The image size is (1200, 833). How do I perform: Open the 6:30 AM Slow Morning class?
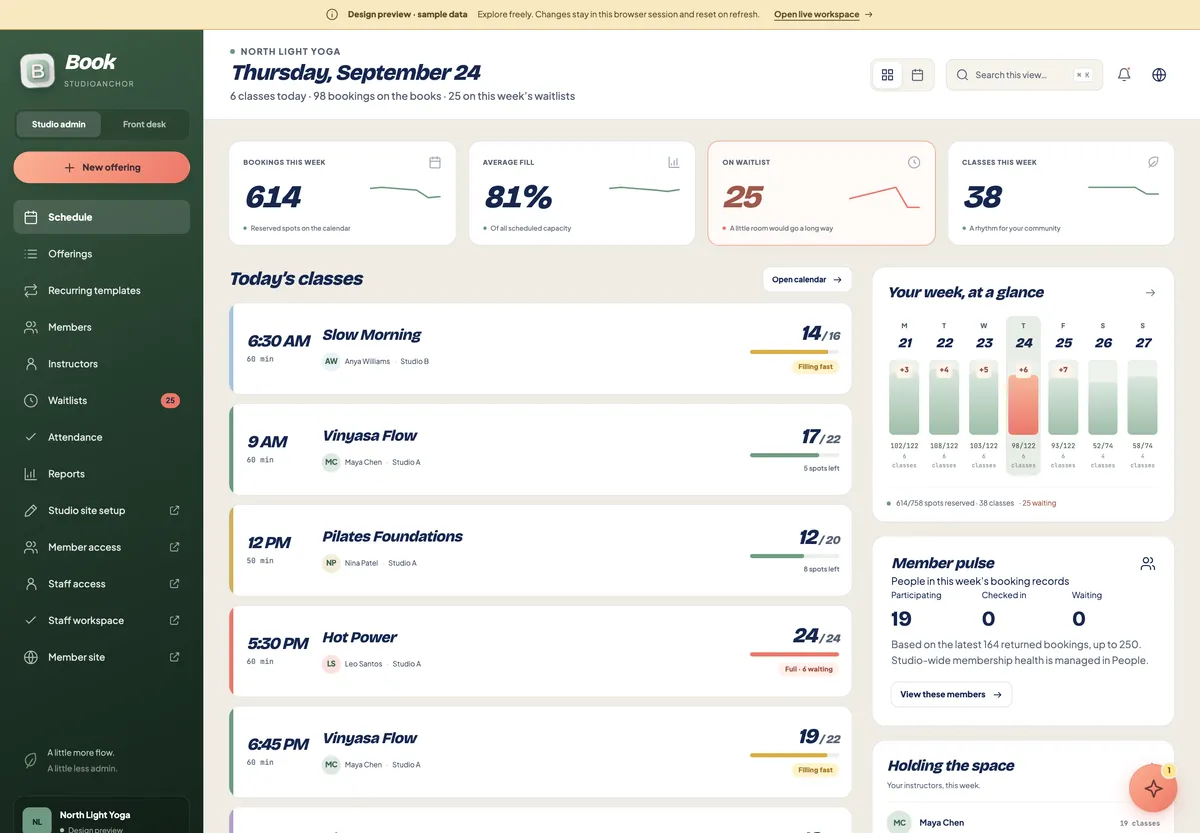point(540,349)
